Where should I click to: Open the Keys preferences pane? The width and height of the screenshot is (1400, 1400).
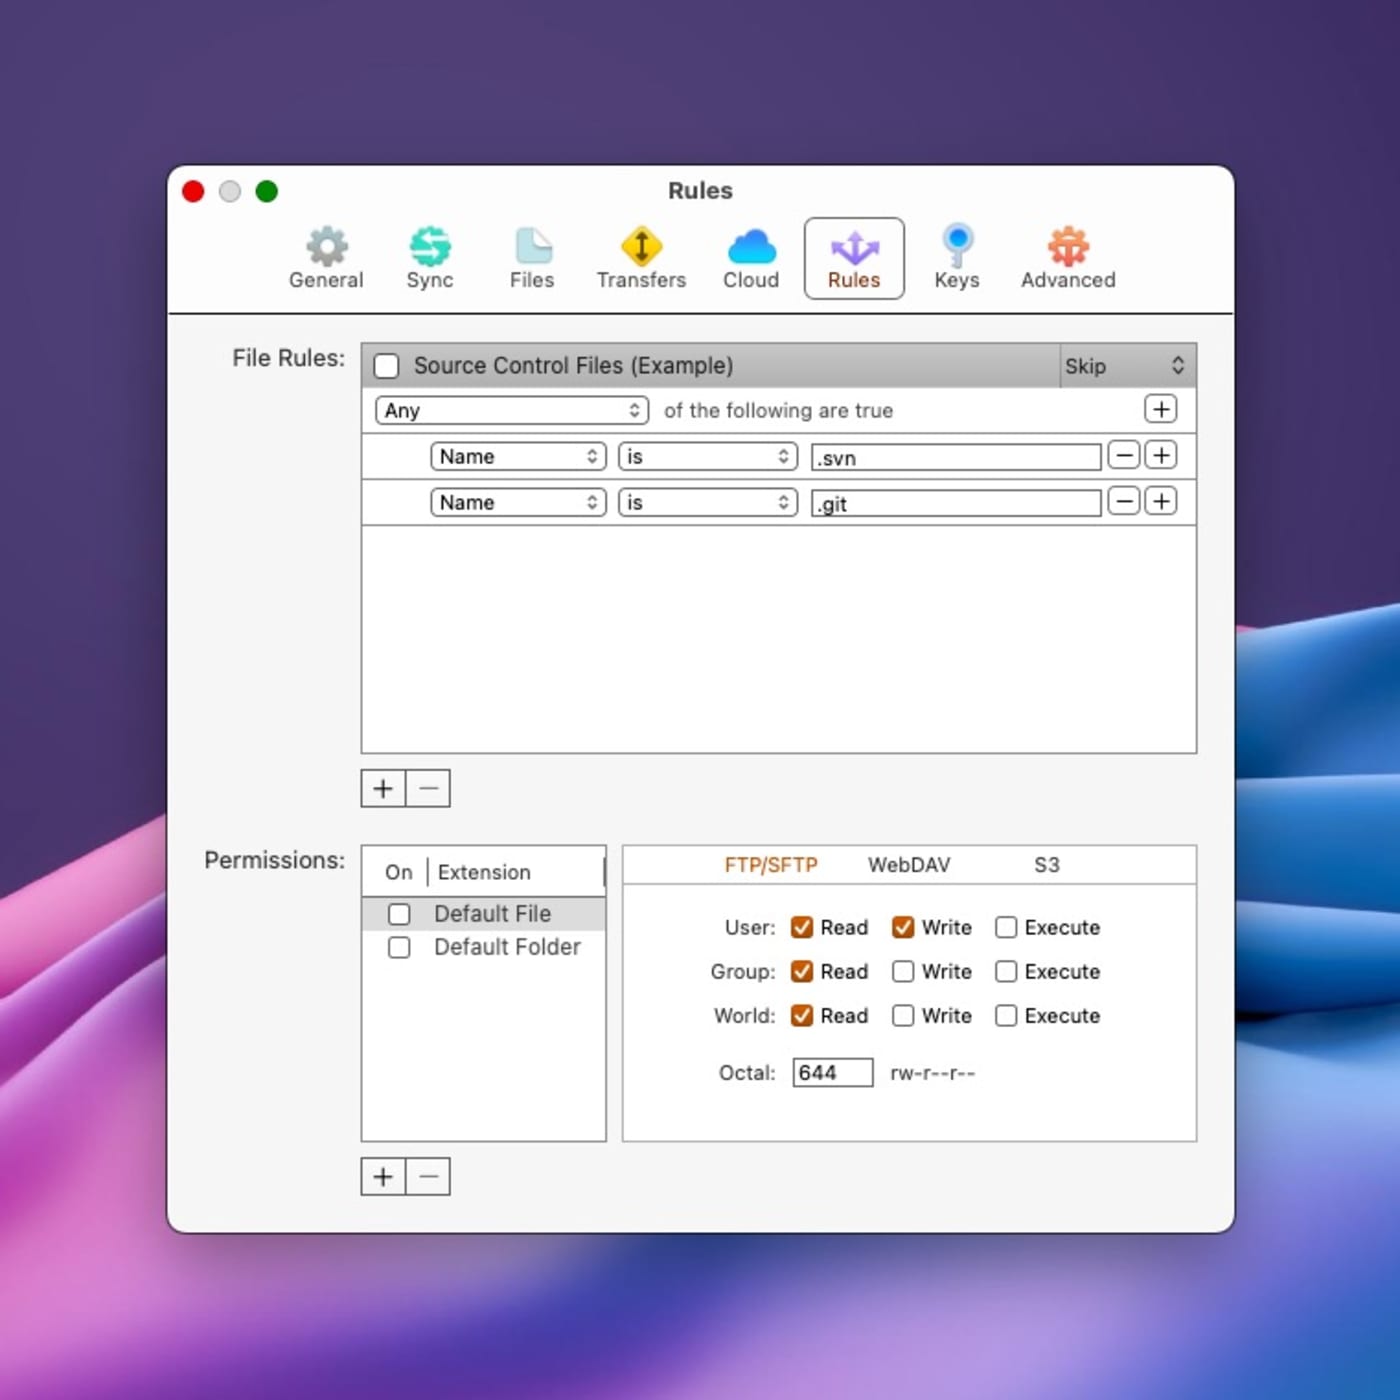pyautogui.click(x=956, y=258)
